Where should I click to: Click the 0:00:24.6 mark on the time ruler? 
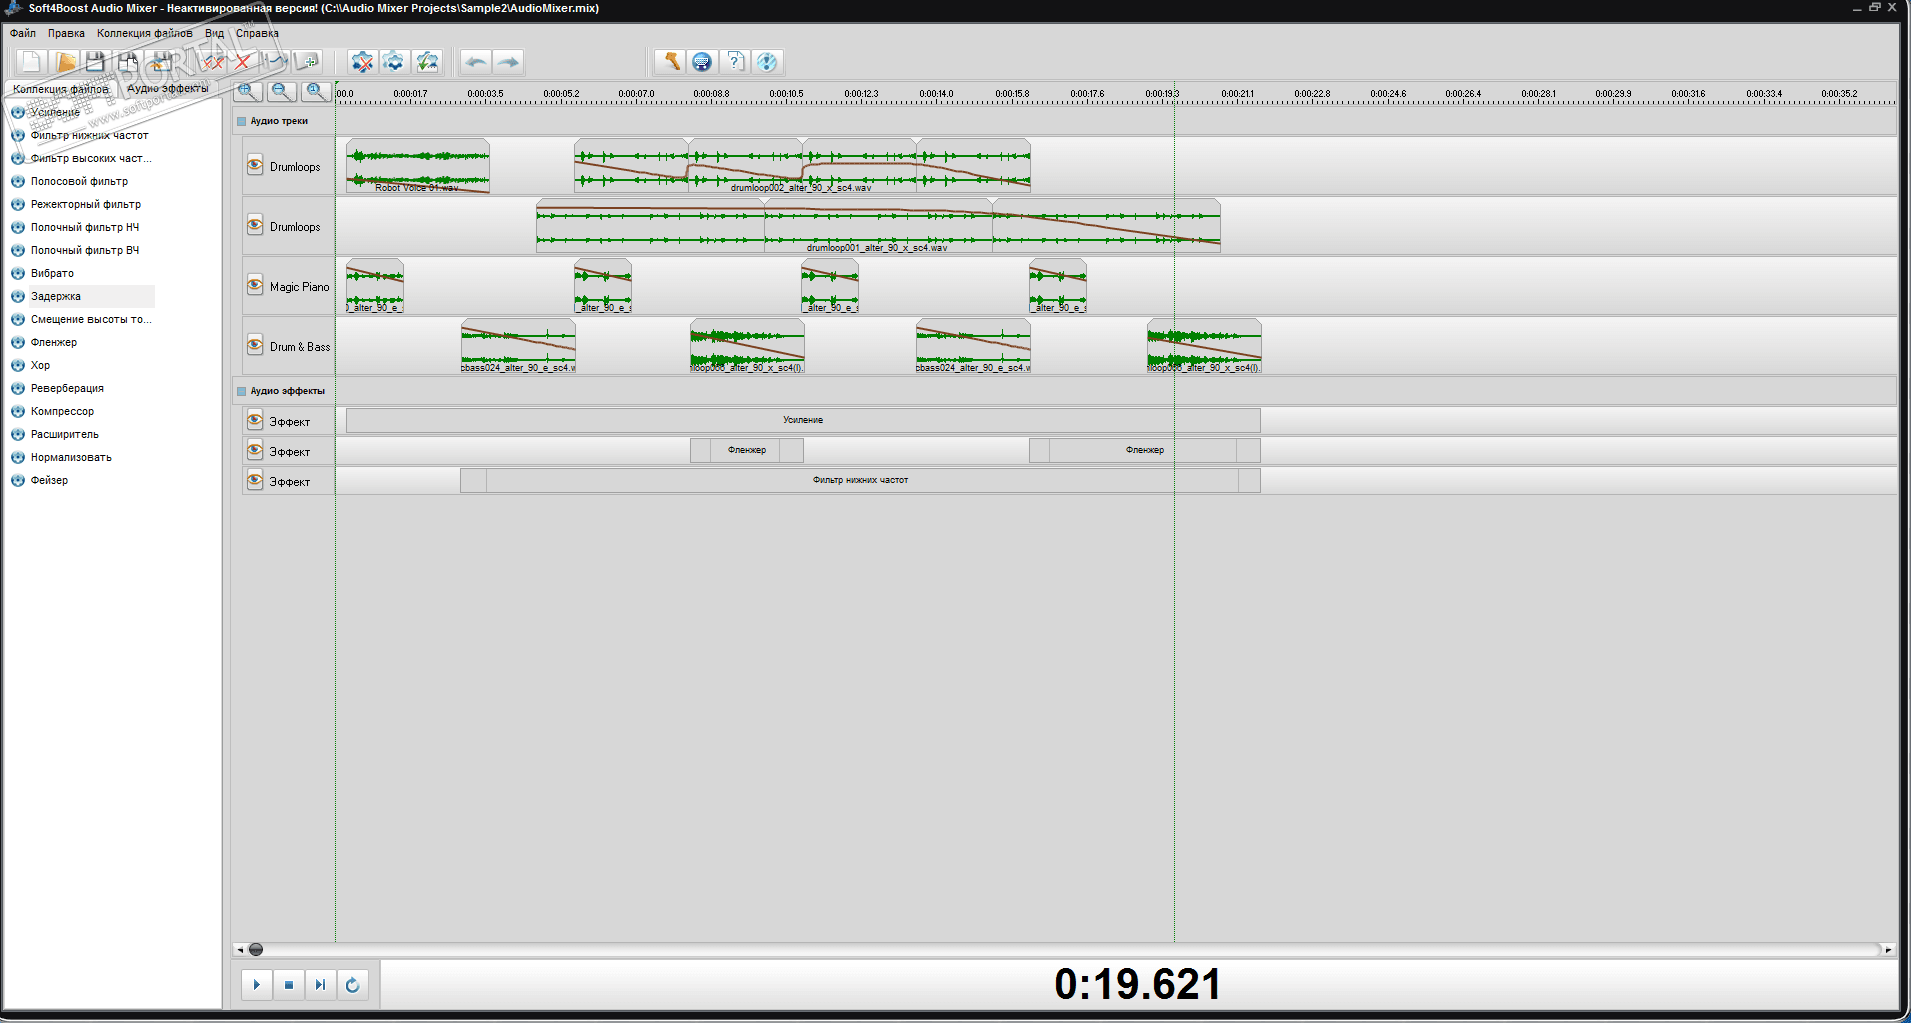click(x=1388, y=94)
